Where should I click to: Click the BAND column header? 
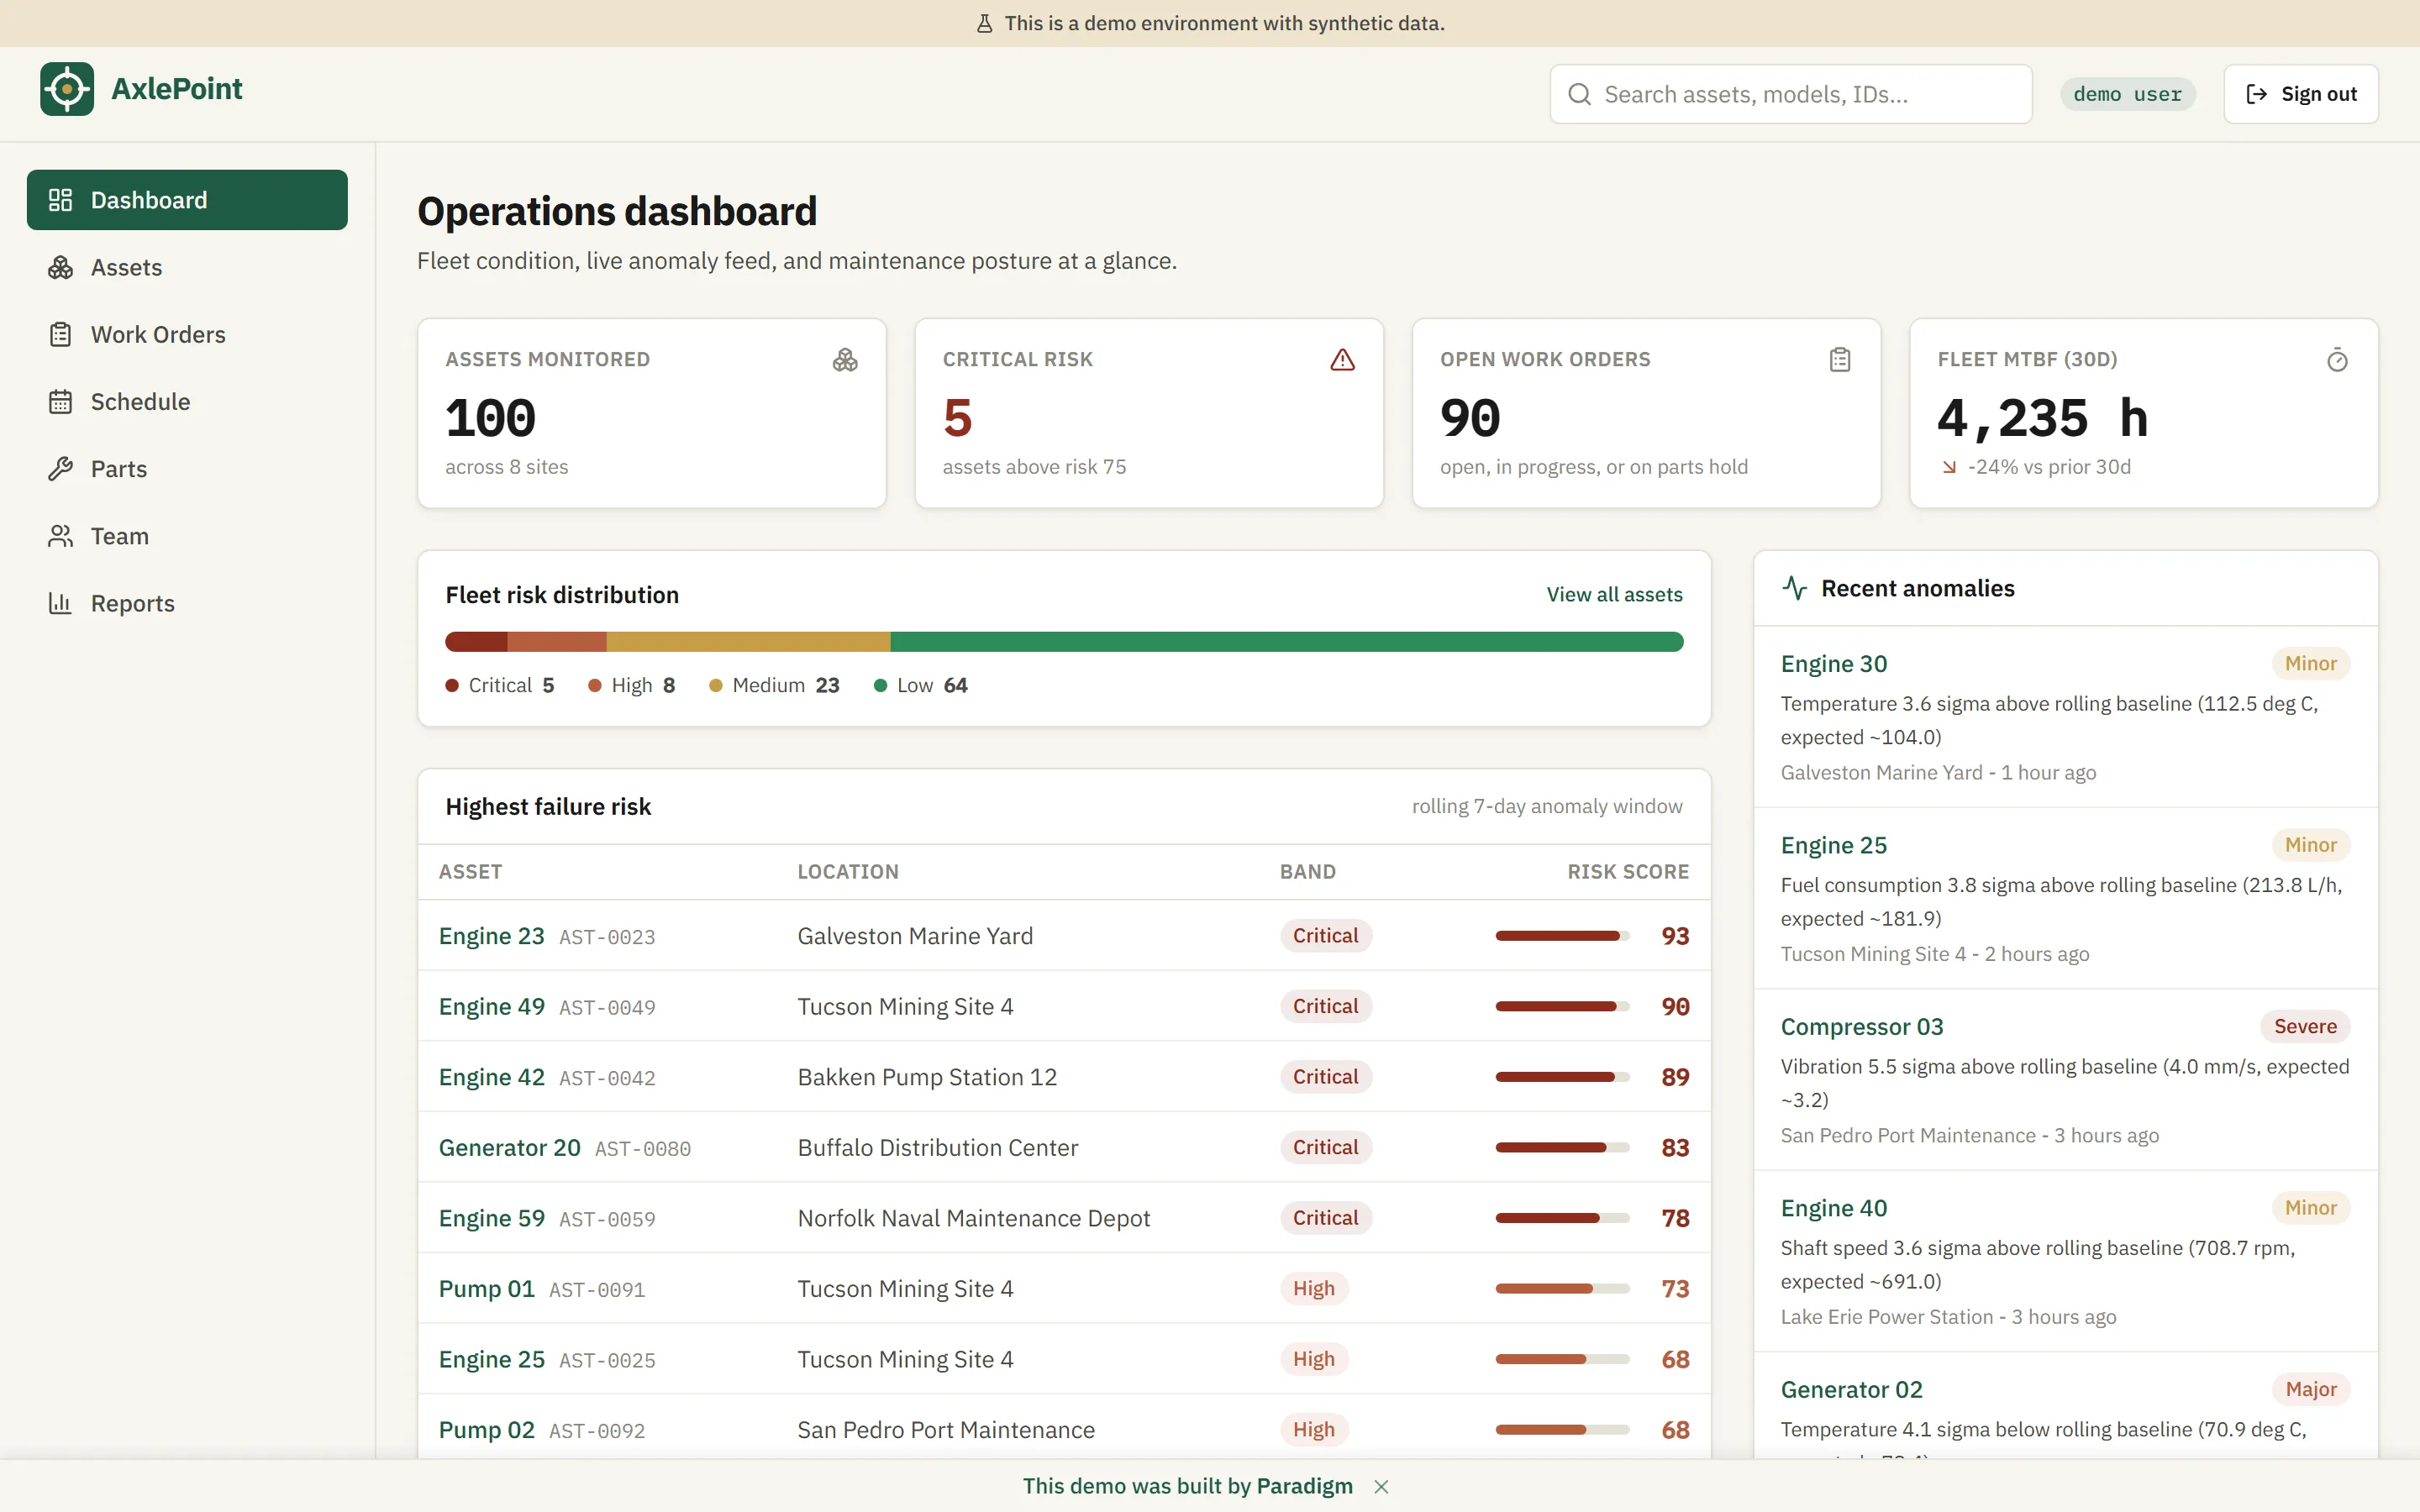(1307, 872)
